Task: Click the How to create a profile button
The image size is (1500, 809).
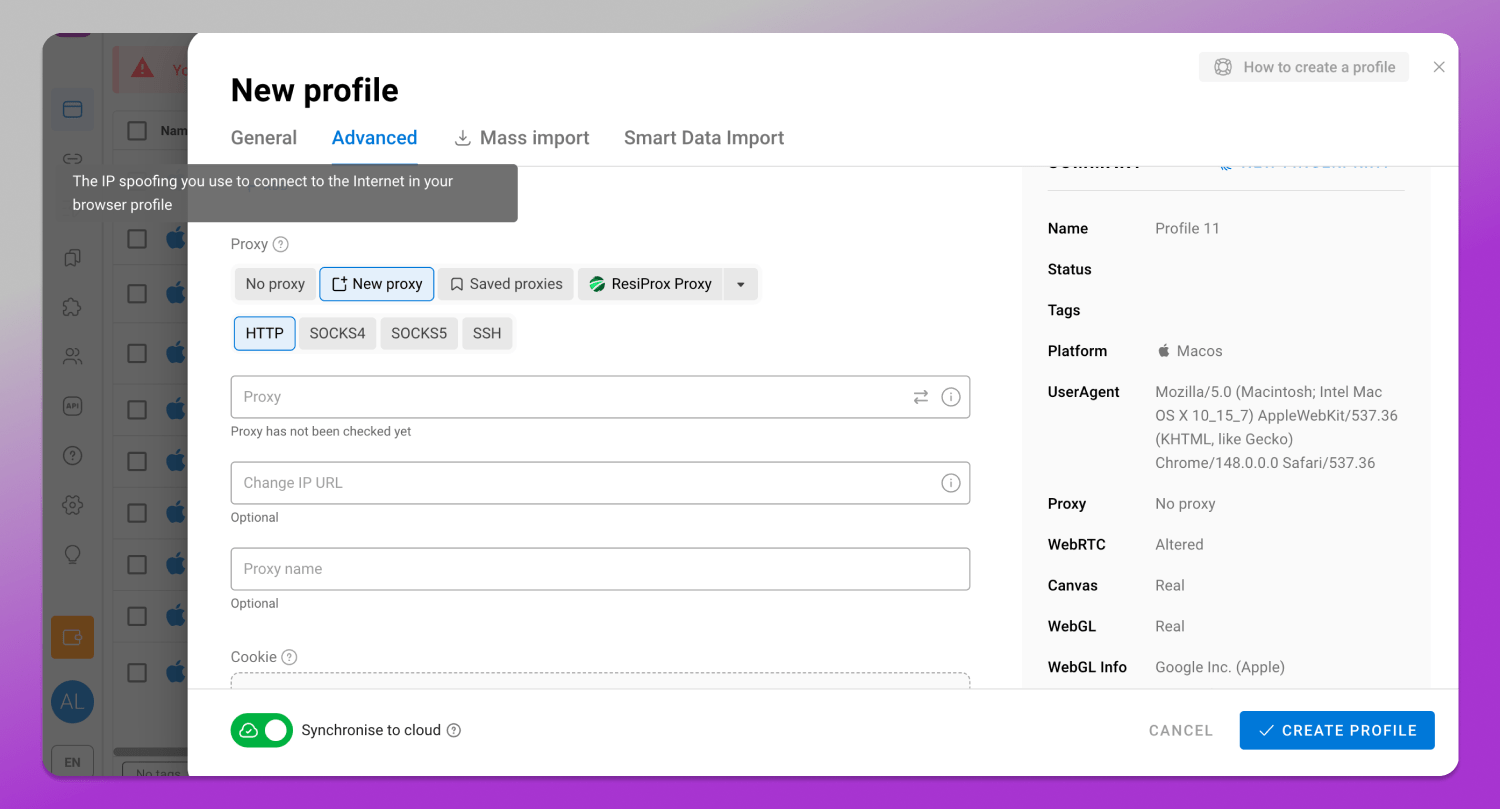Action: (1304, 67)
